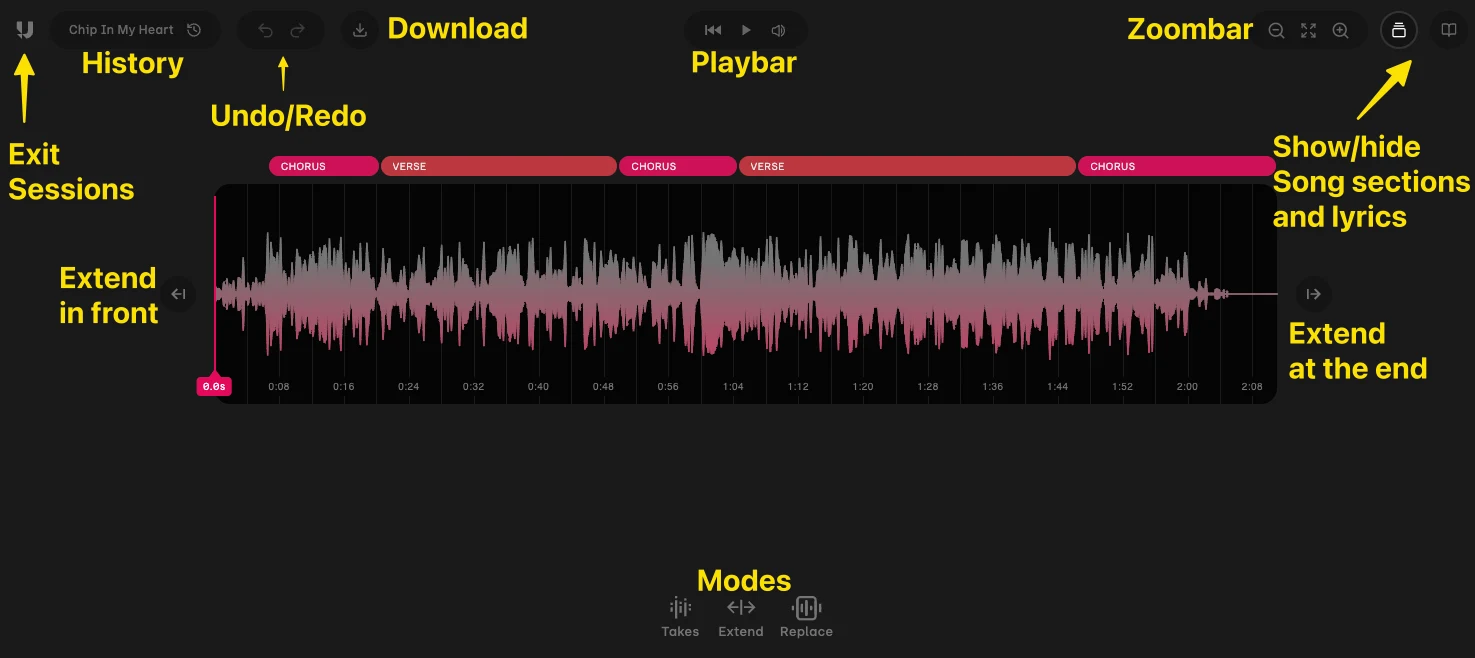Open the book icon panel at top right
This screenshot has height=658, width=1475.
point(1448,30)
